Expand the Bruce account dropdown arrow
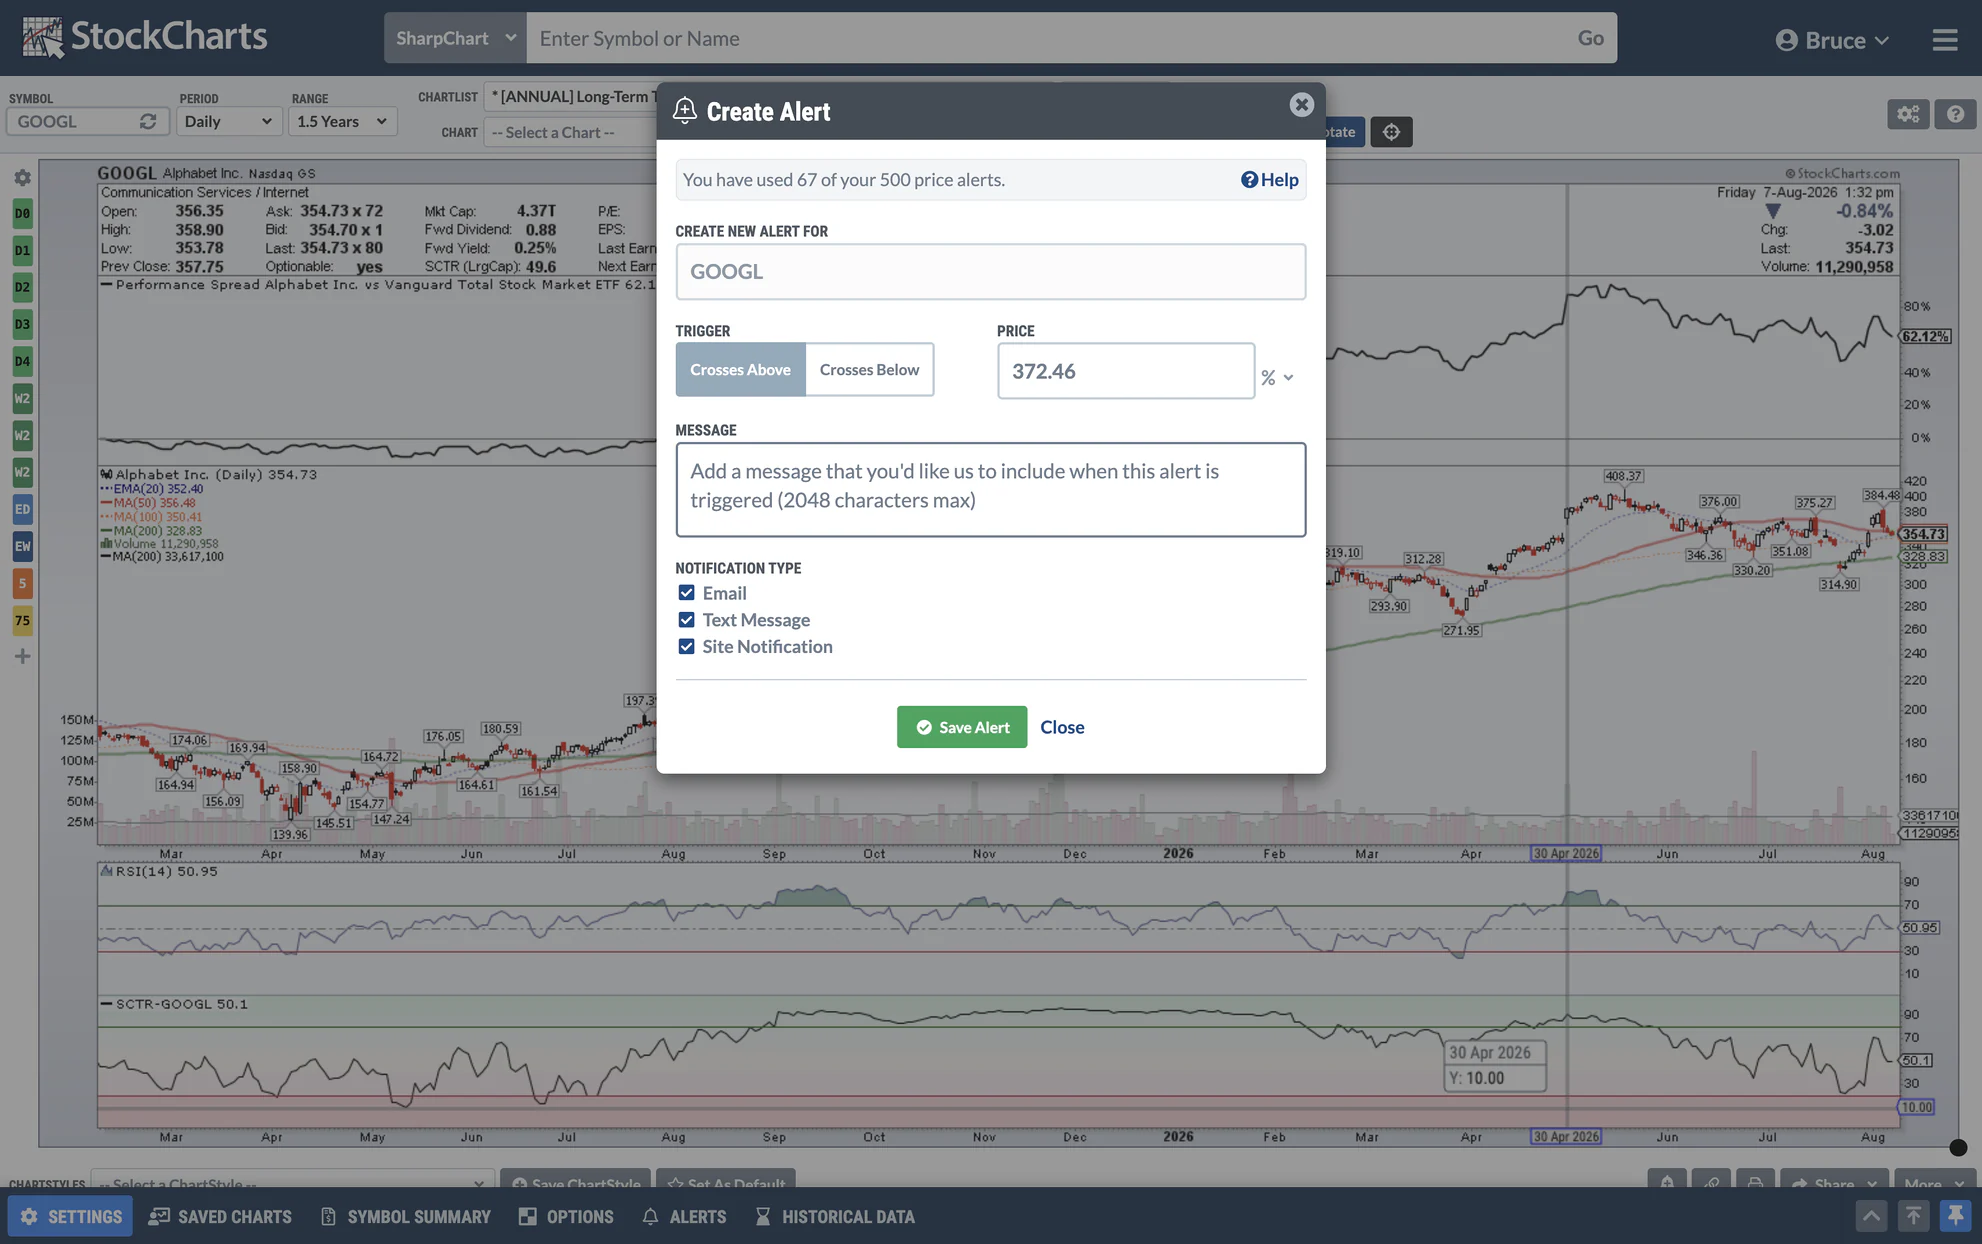Viewport: 1982px width, 1244px height. pos(1881,41)
